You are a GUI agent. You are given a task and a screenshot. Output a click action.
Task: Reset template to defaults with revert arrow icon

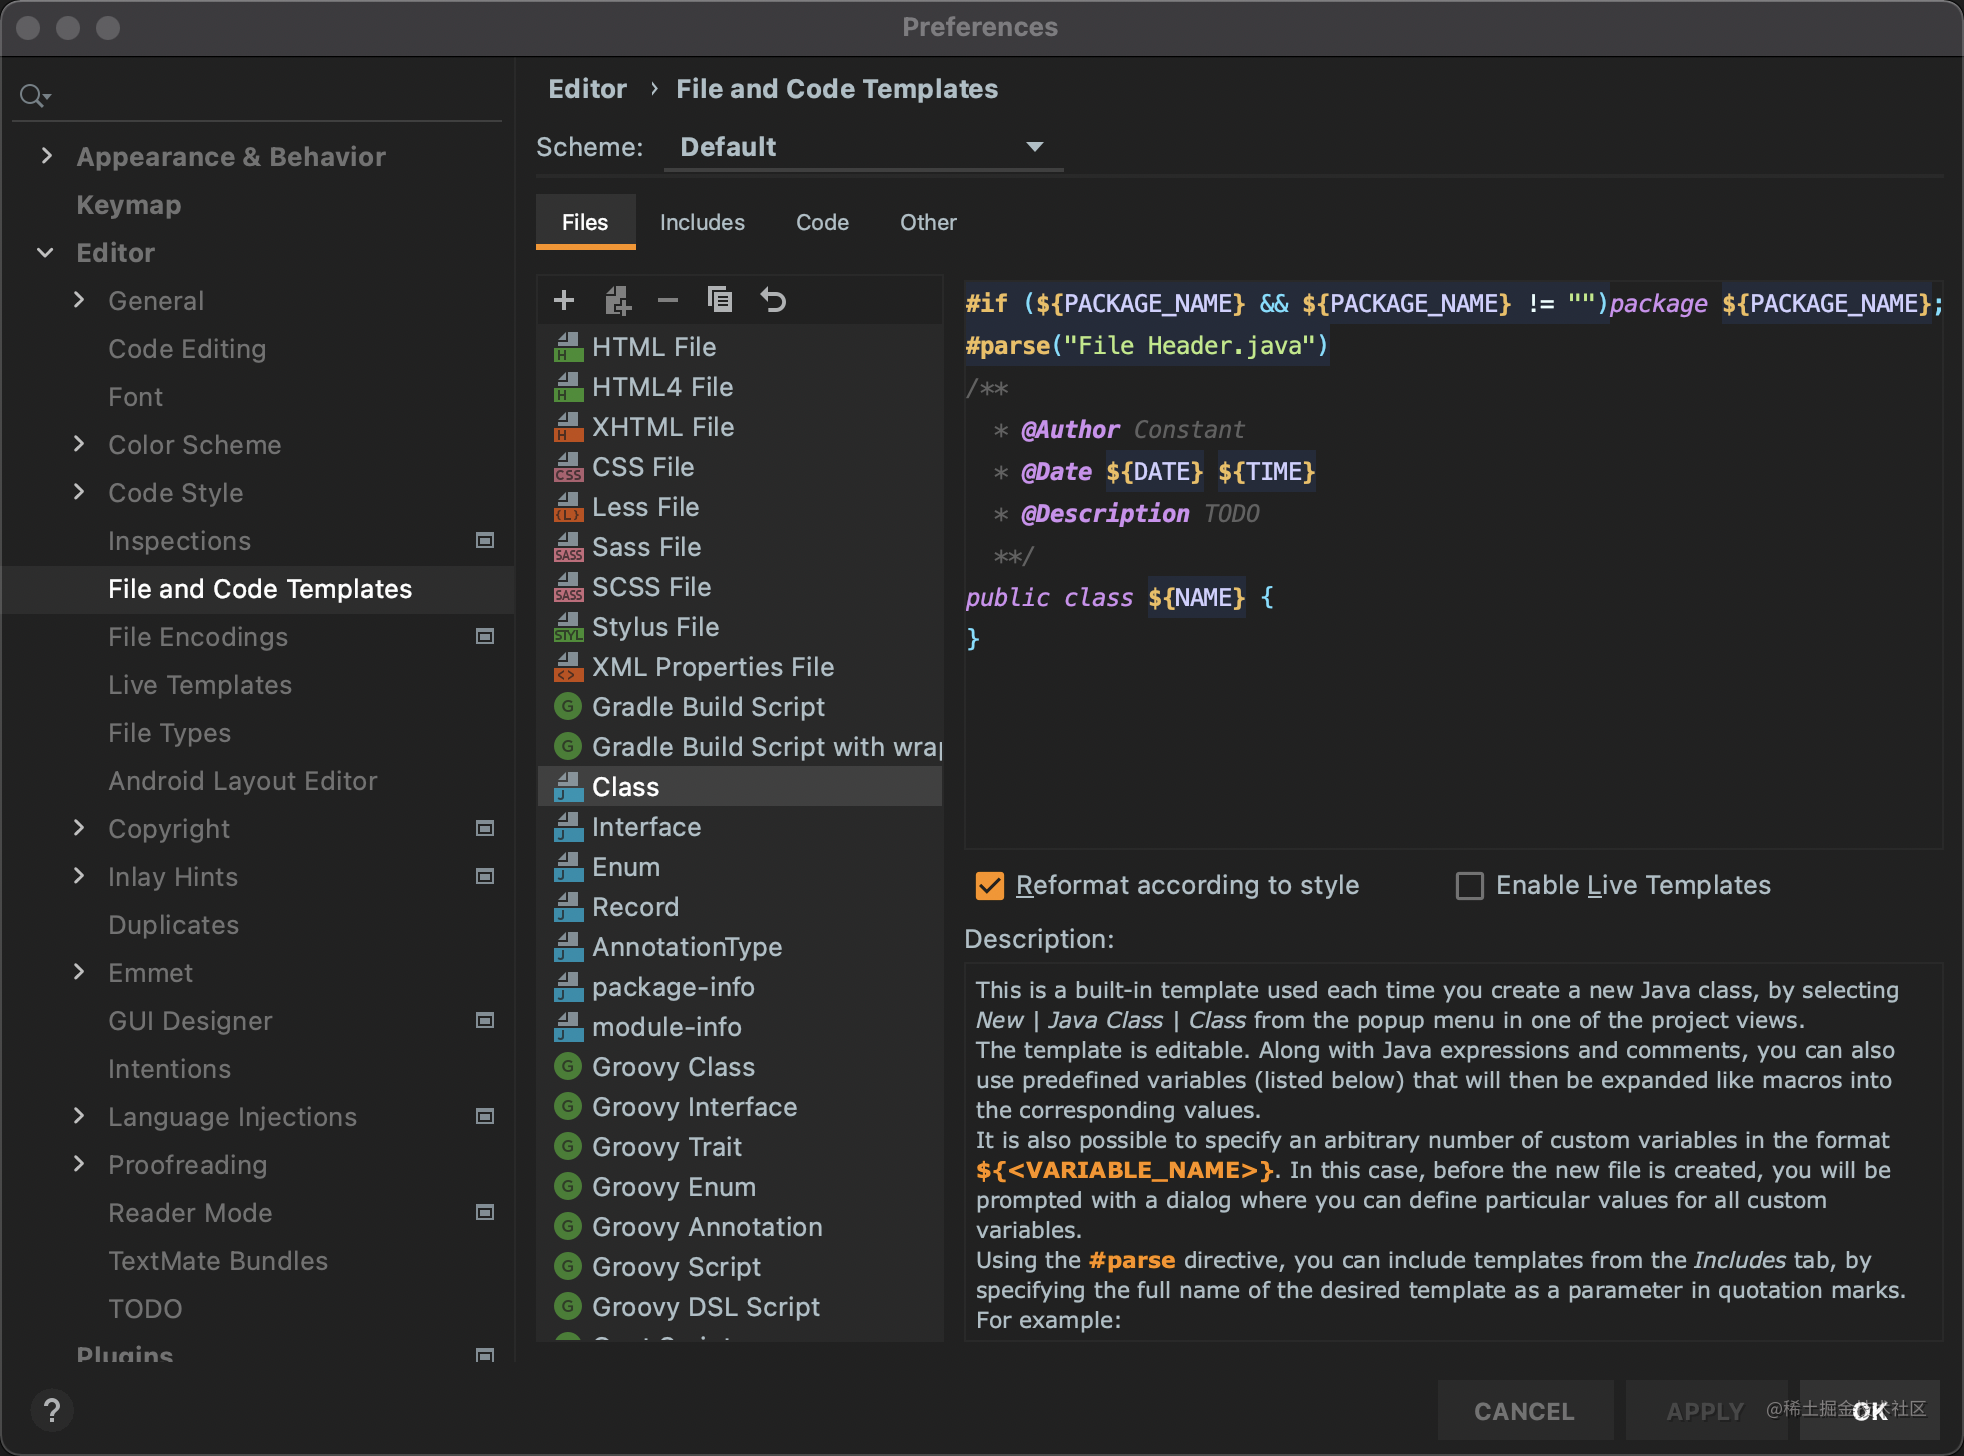point(773,299)
